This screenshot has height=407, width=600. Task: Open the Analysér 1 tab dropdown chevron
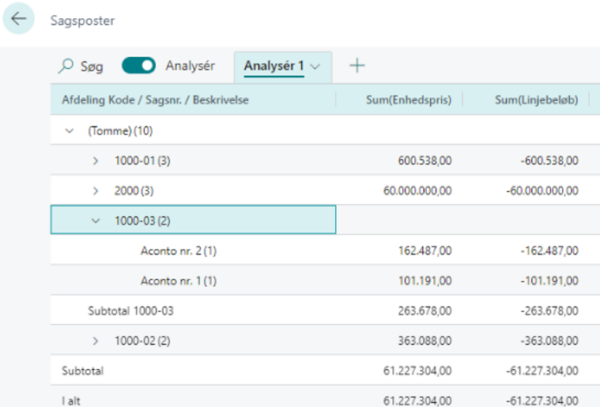tap(315, 67)
